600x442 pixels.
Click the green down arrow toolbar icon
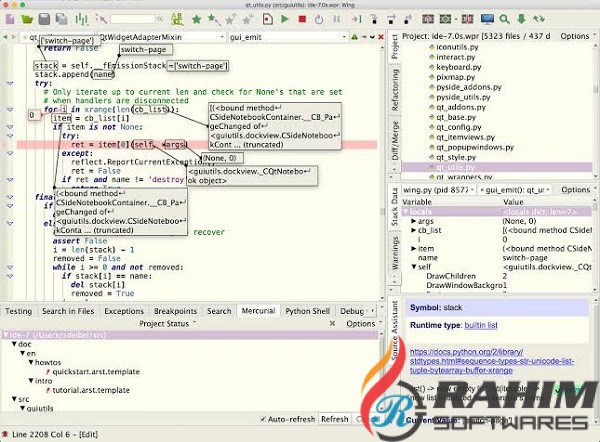pyautogui.click(x=521, y=19)
